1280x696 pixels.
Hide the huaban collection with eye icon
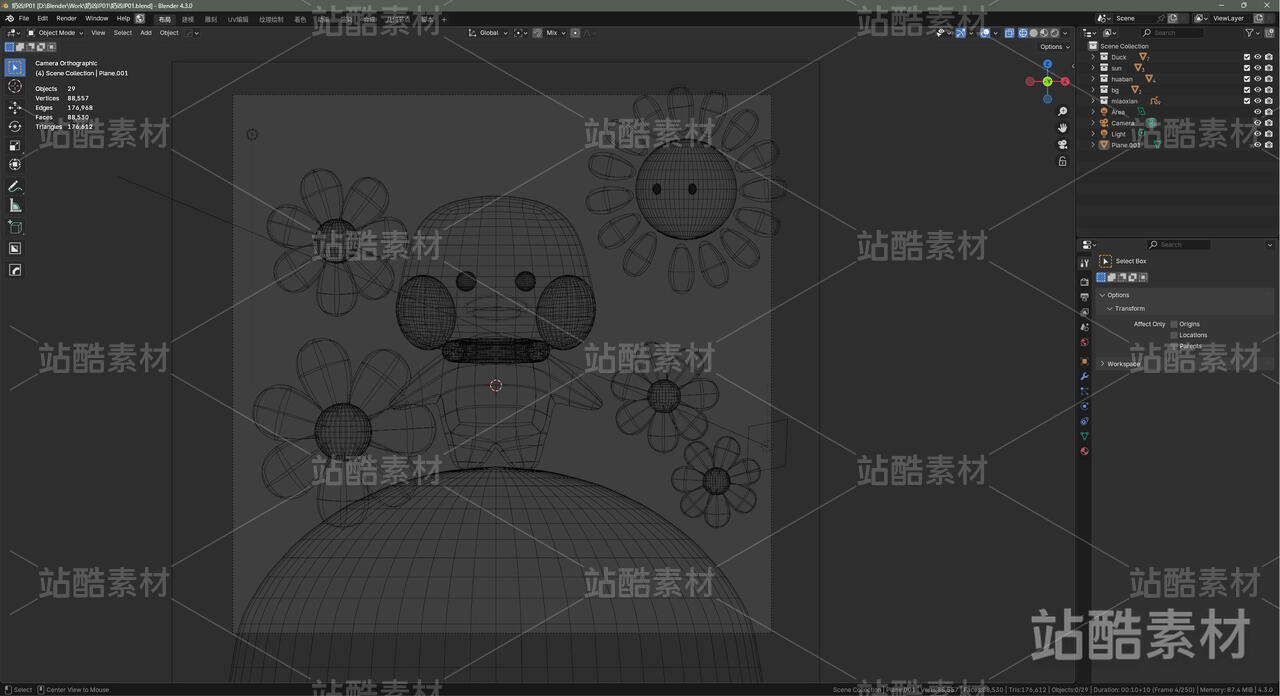pyautogui.click(x=1257, y=79)
